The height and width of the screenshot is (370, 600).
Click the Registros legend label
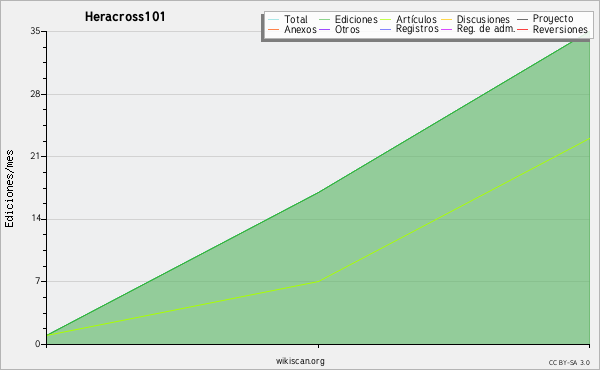[417, 29]
